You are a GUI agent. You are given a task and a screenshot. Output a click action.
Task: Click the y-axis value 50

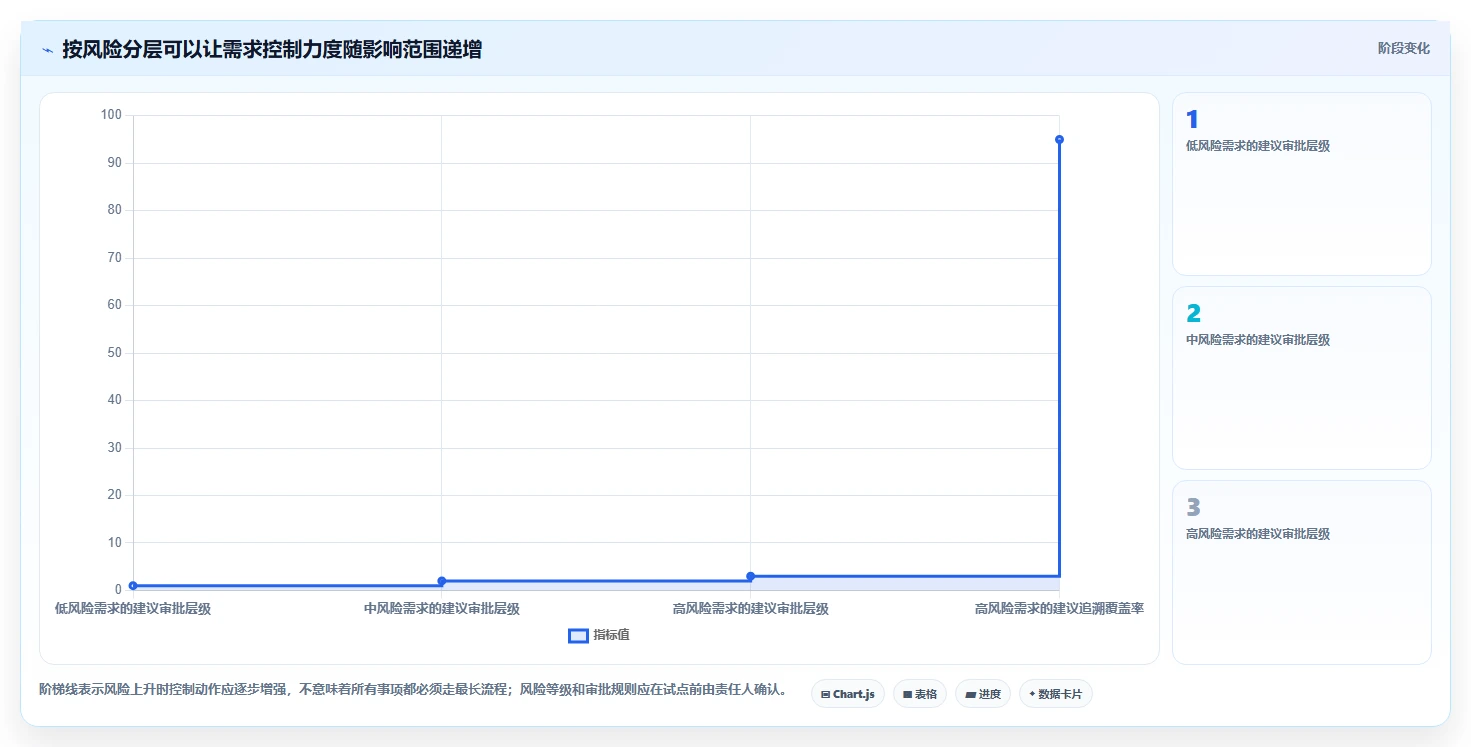pyautogui.click(x=114, y=353)
